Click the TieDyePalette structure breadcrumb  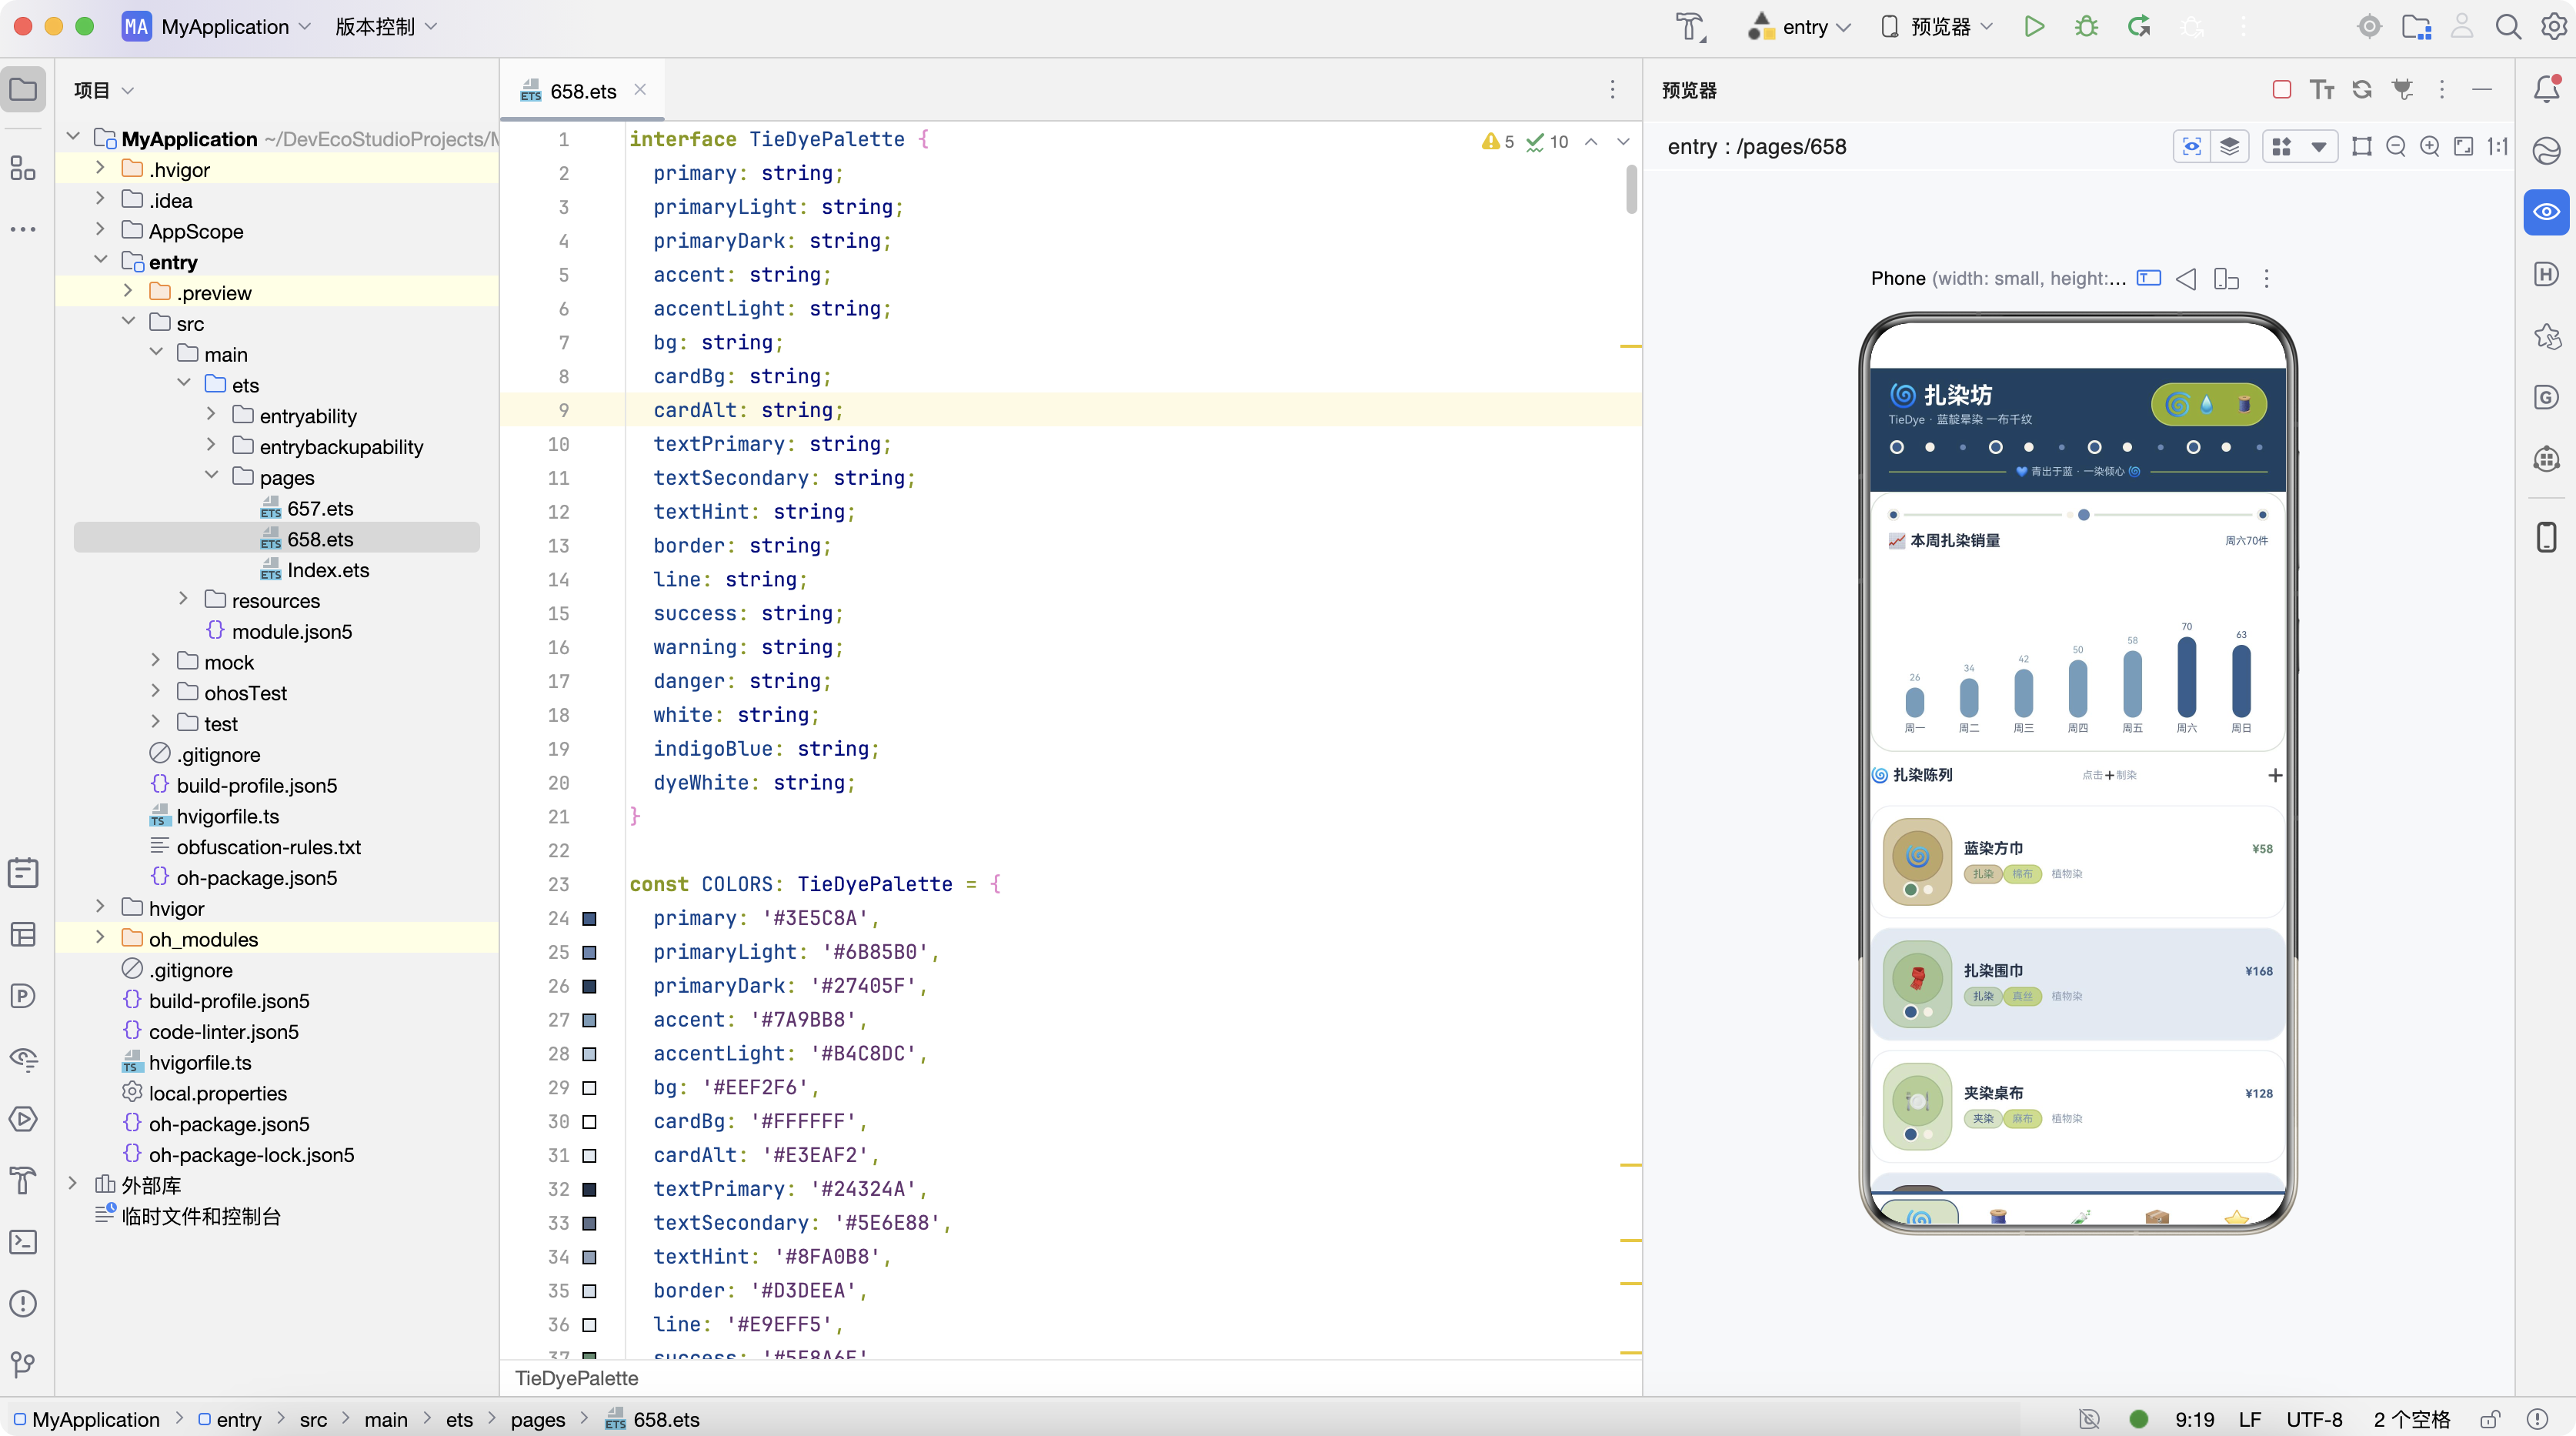pyautogui.click(x=576, y=1378)
